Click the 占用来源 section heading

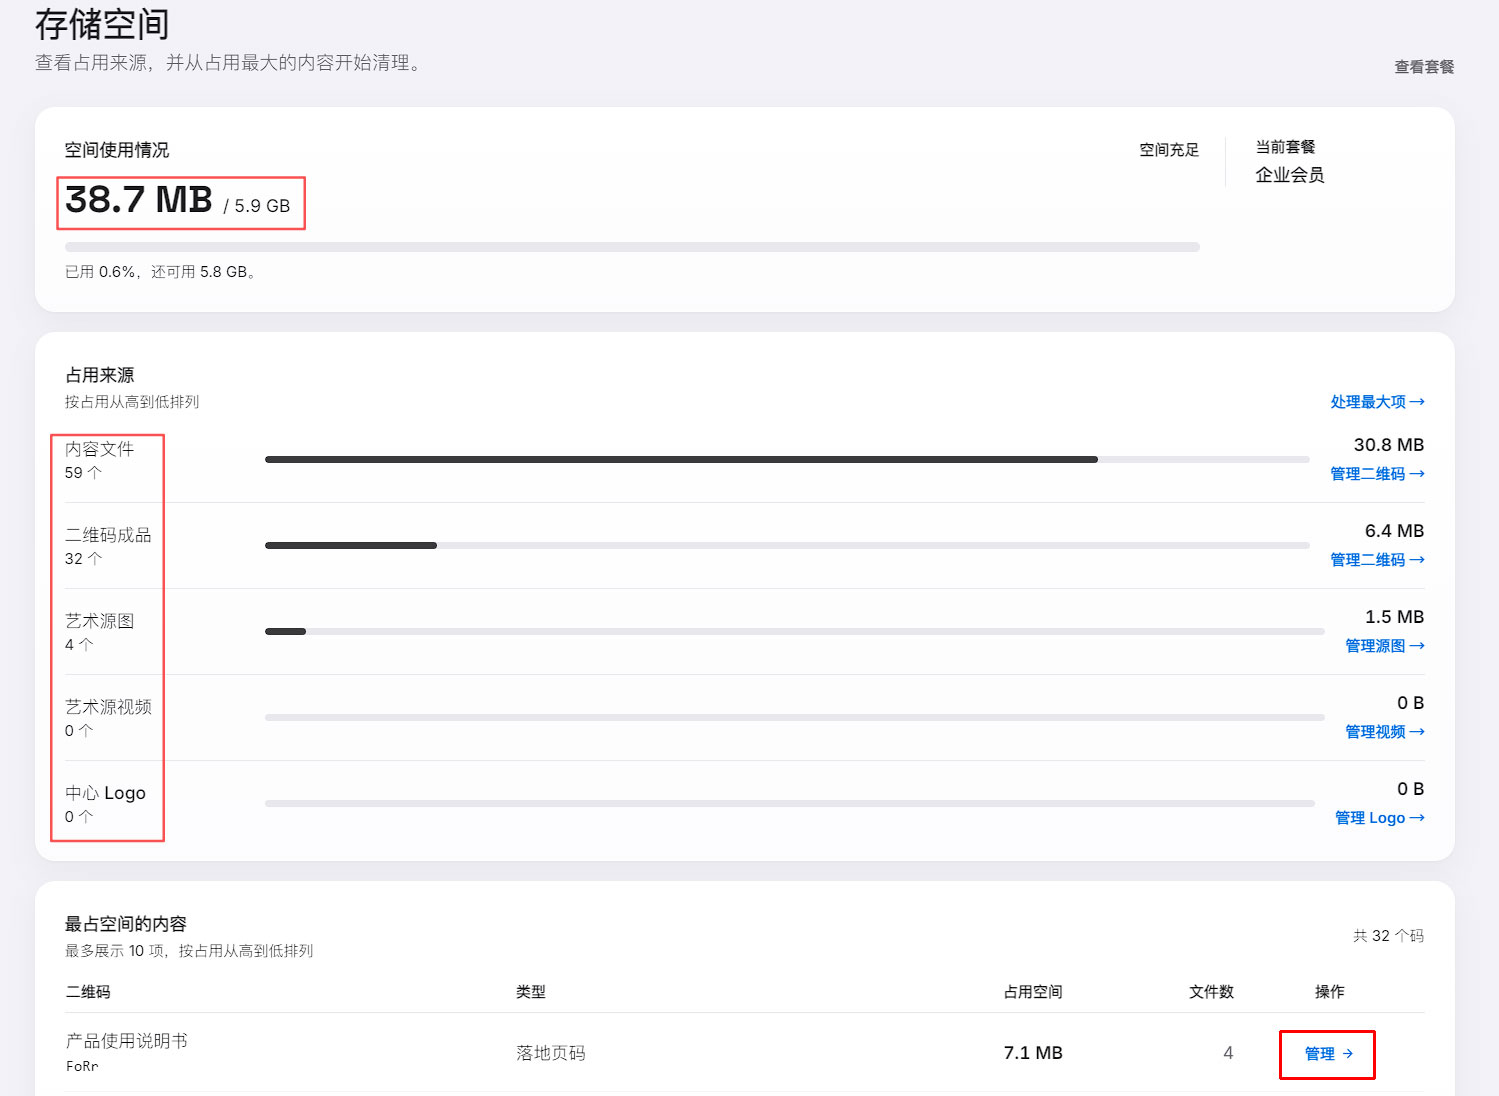(x=100, y=375)
